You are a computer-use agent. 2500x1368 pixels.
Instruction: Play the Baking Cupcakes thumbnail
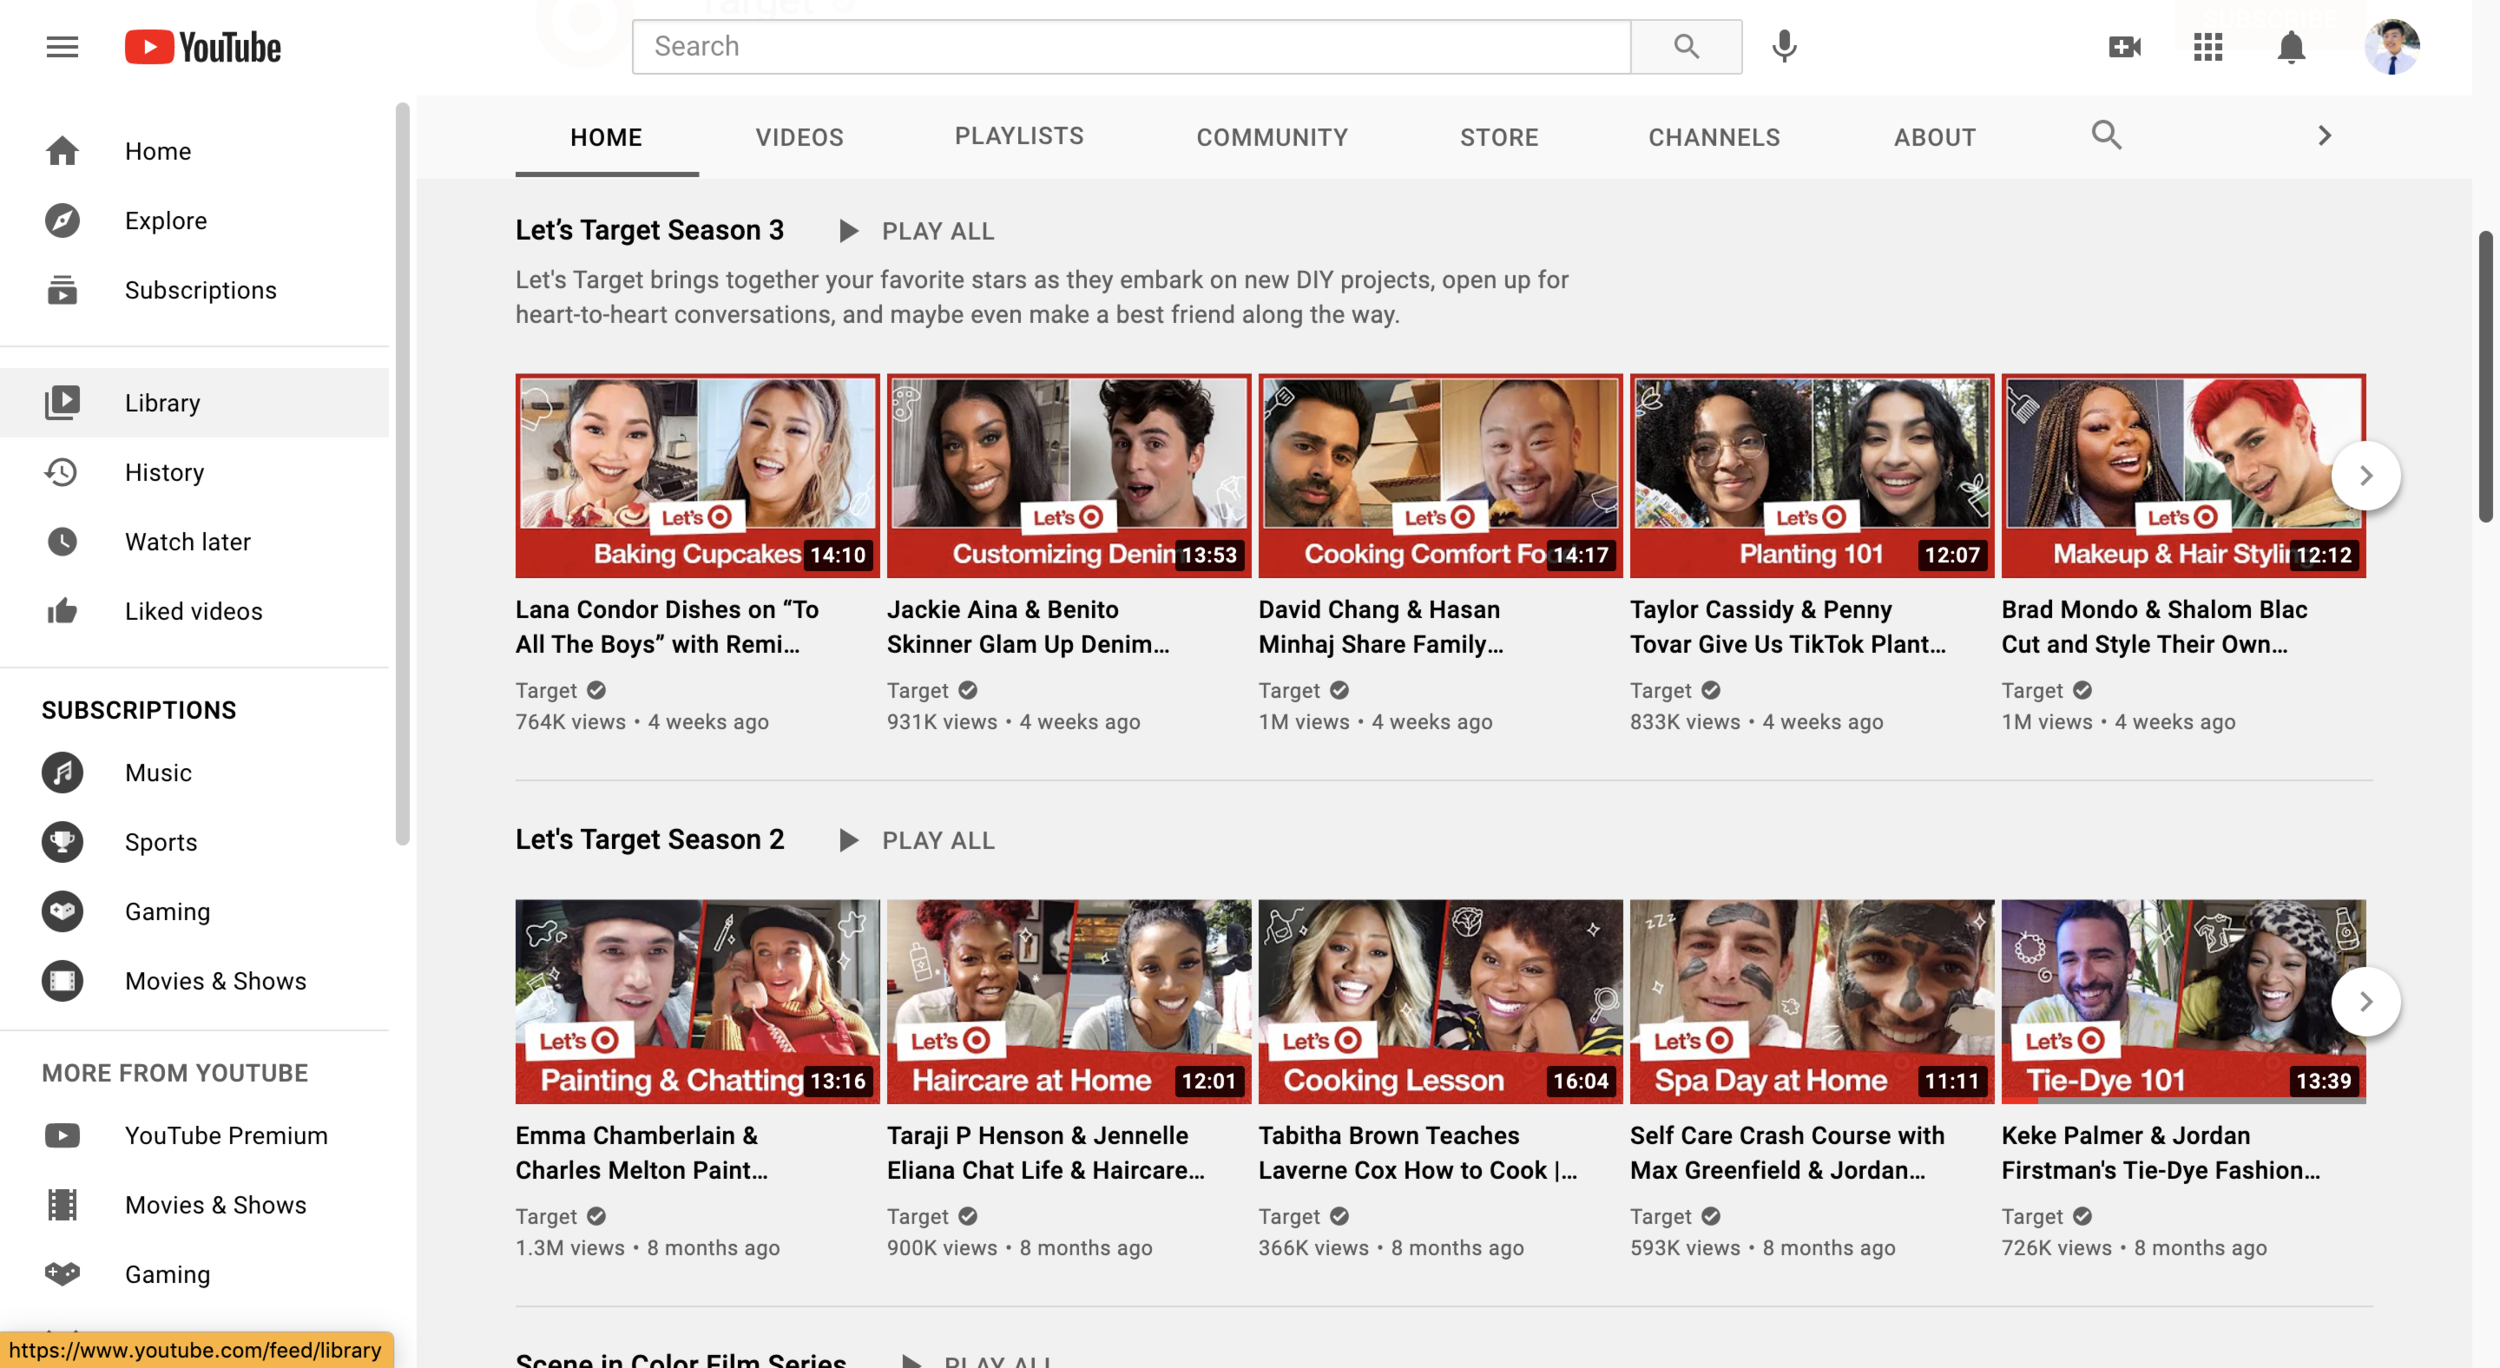click(698, 476)
